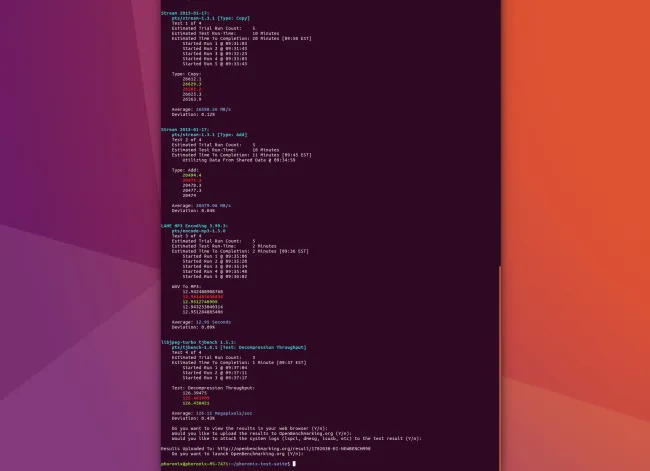Click the red WAV To MP3 result value
Image resolution: width=650 pixels, height=471 pixels.
click(203, 297)
